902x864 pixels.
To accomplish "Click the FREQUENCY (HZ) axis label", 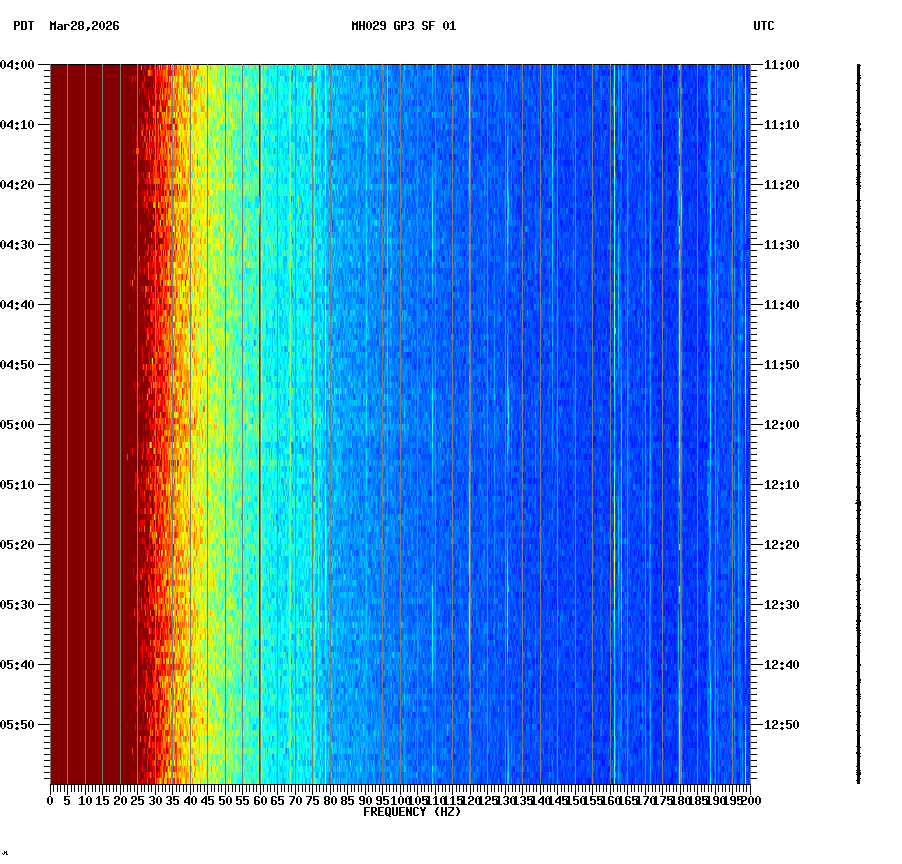I will tap(412, 810).
